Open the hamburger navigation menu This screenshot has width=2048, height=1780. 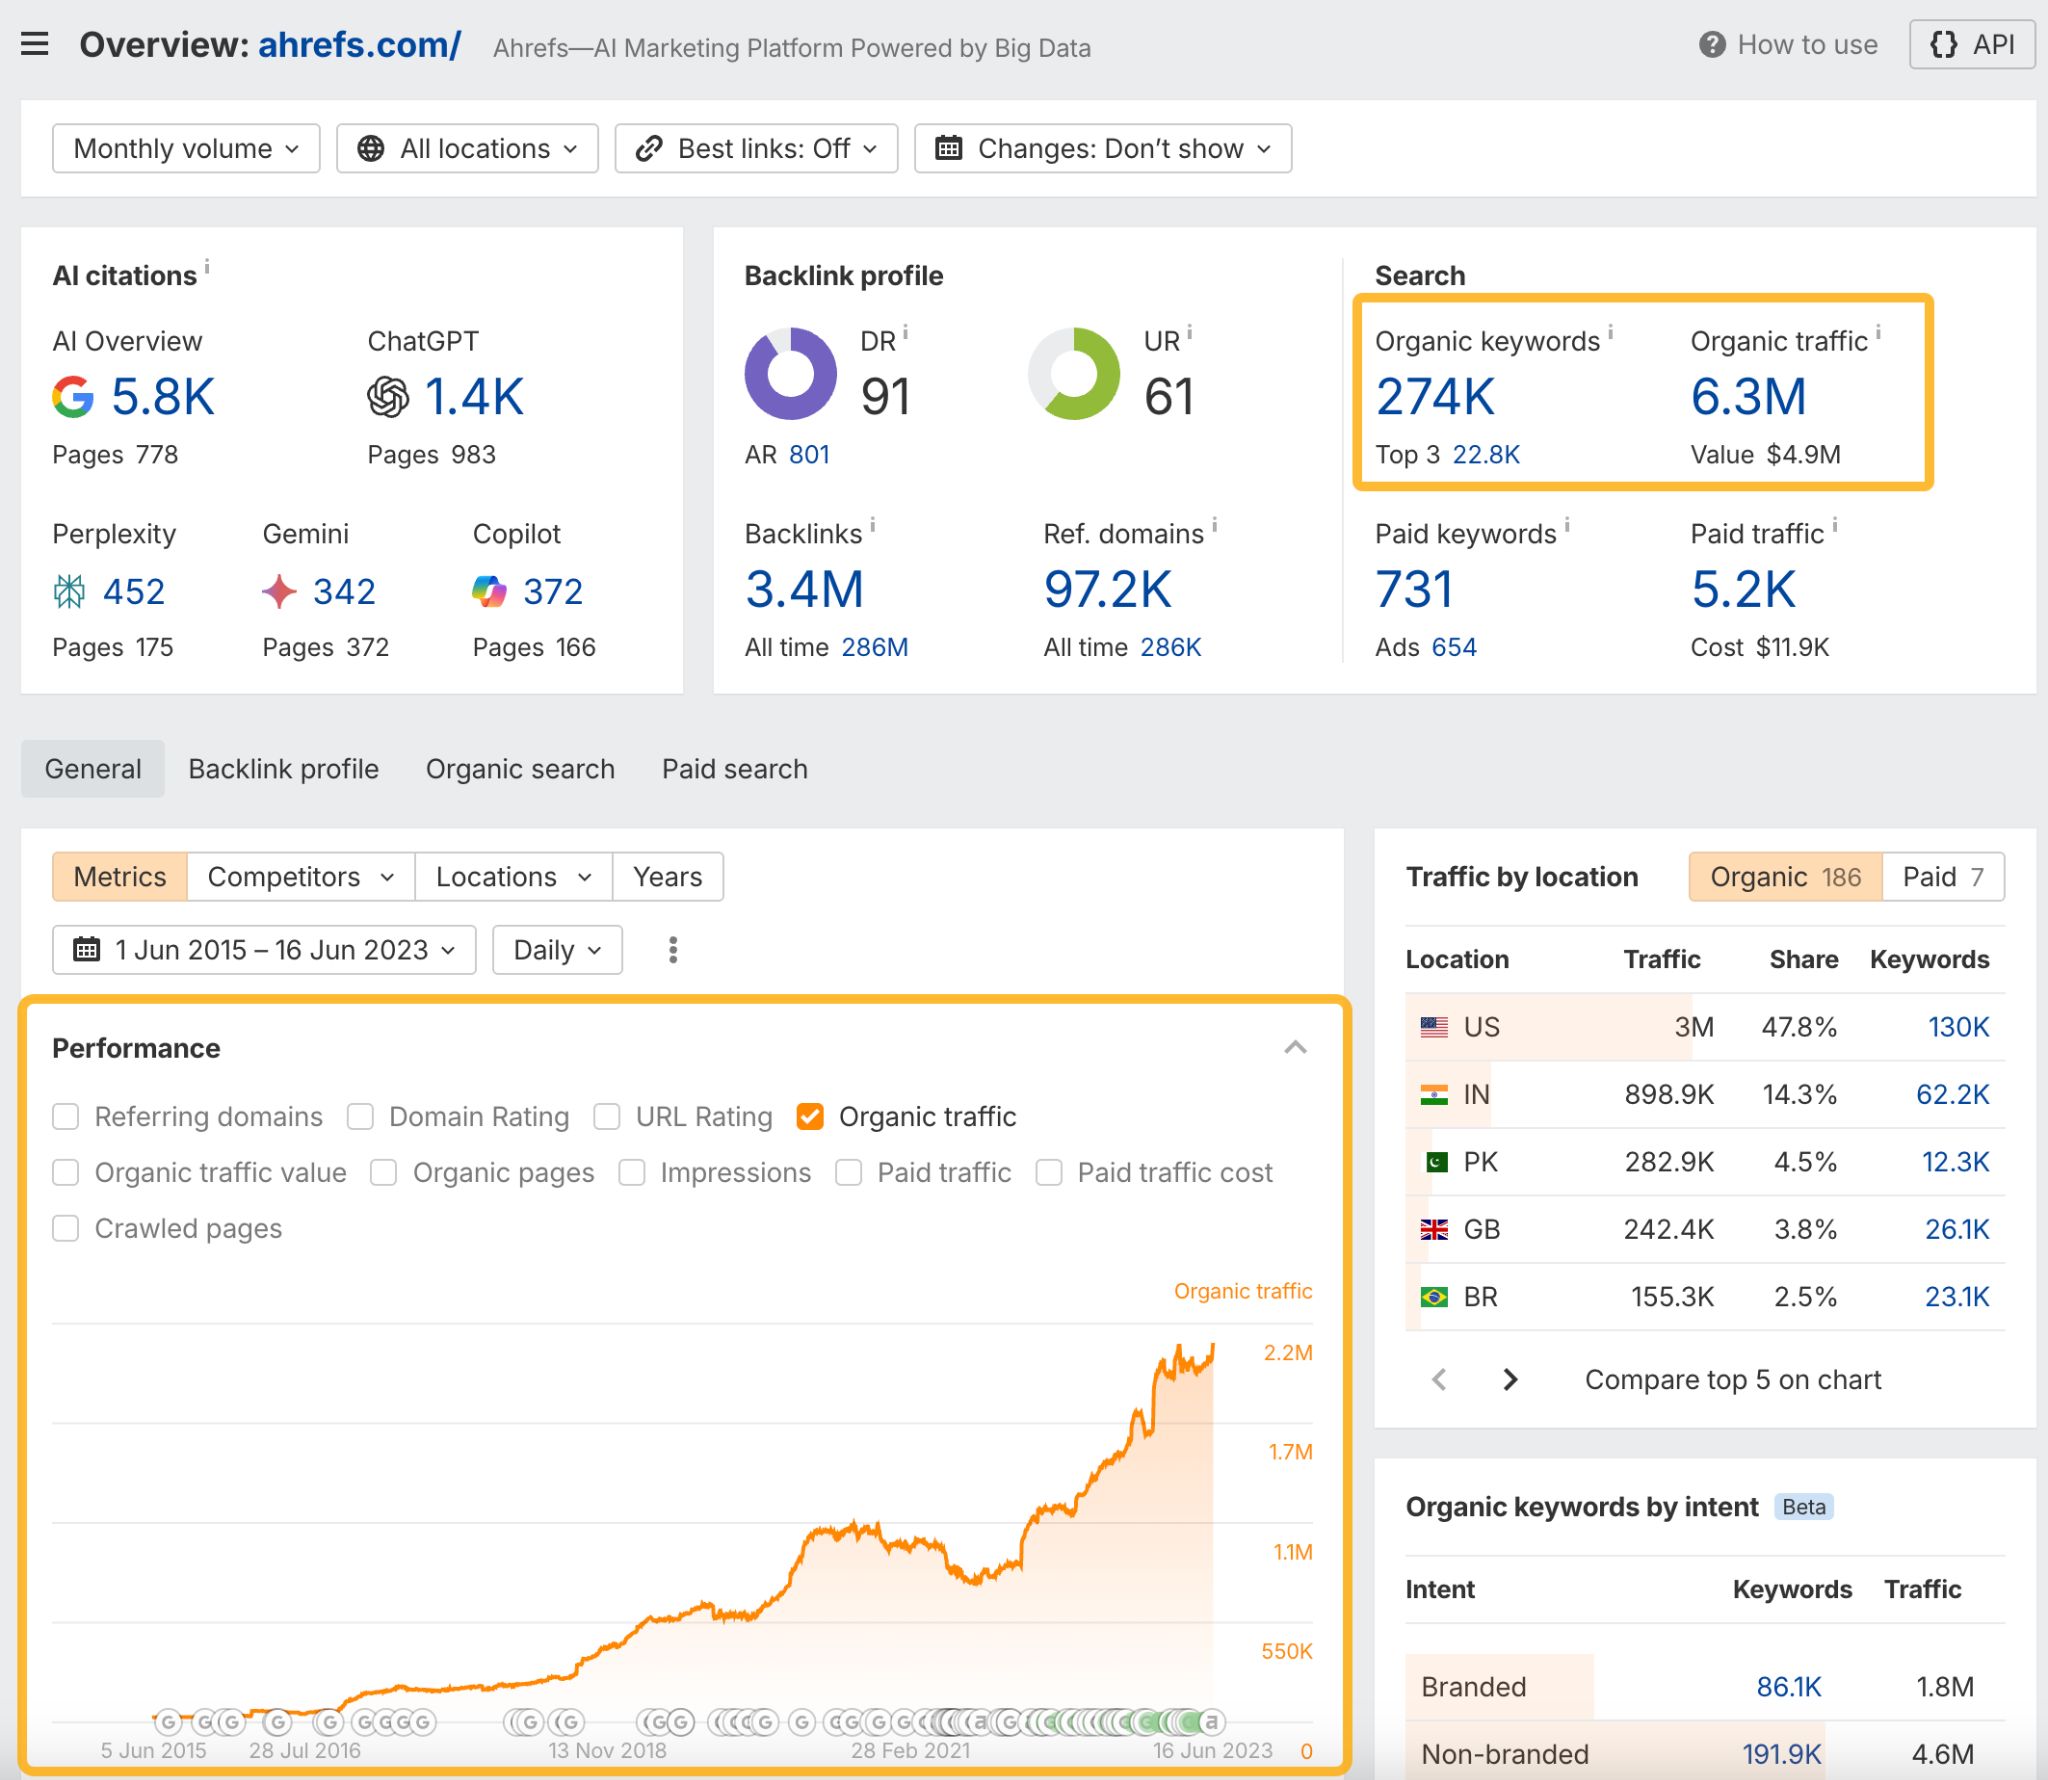click(36, 44)
